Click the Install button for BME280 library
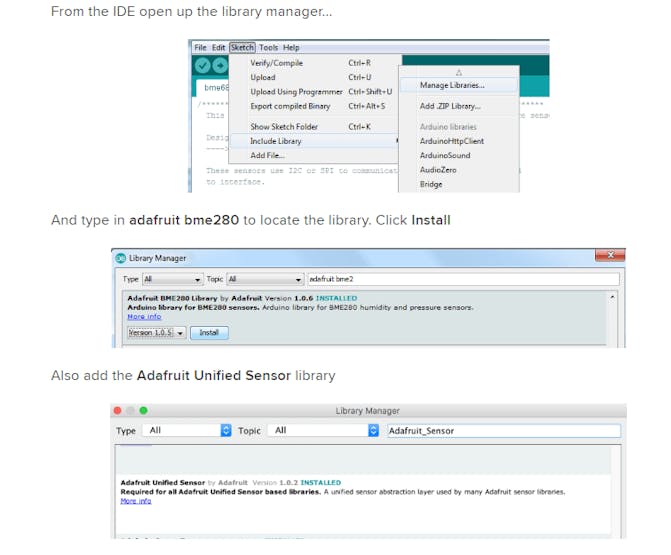The image size is (671, 555). (209, 332)
